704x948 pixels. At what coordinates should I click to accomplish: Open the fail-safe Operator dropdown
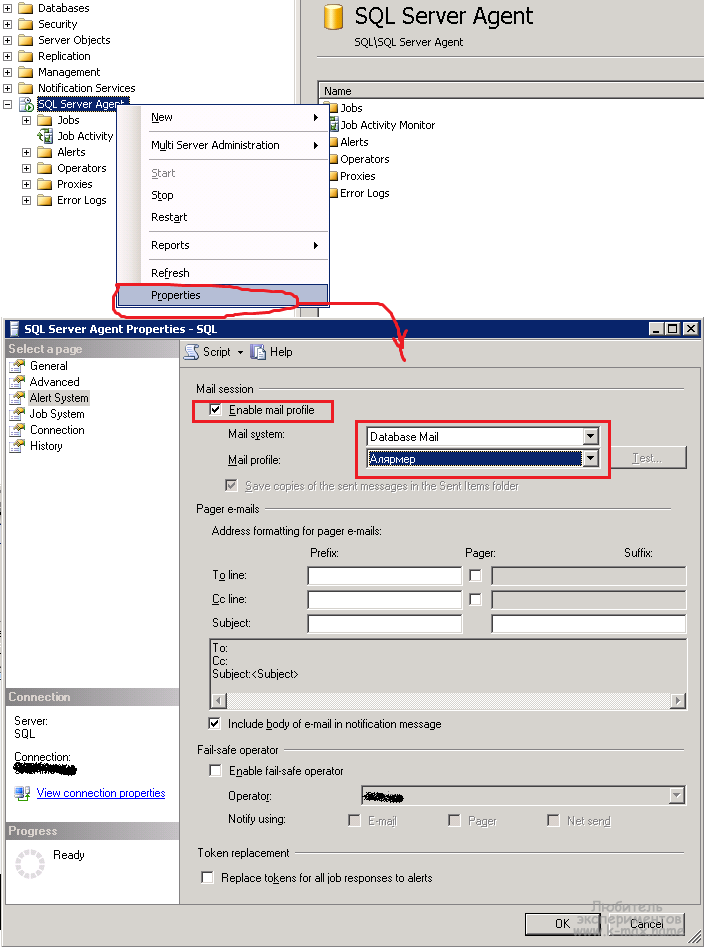tap(677, 795)
